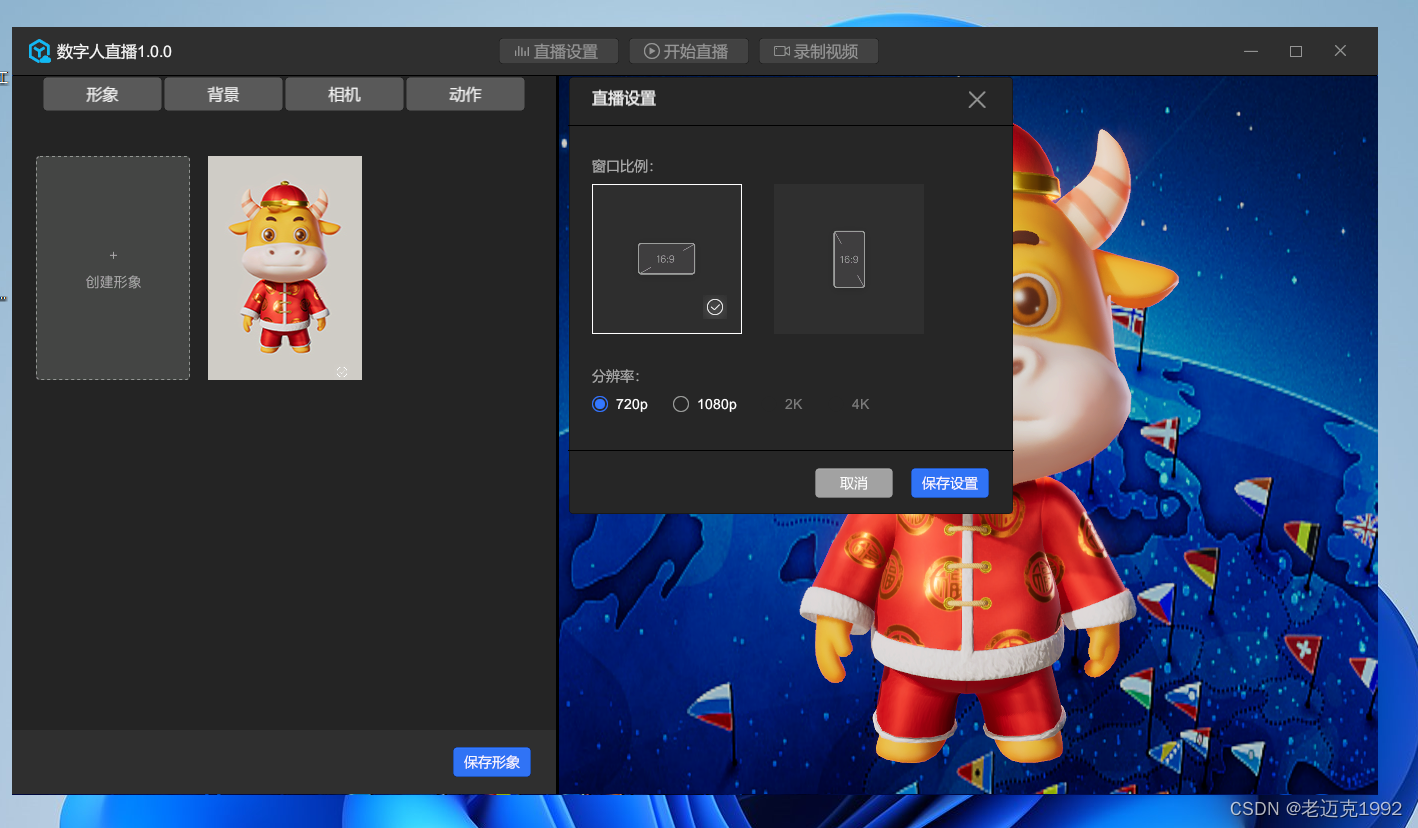This screenshot has height=828, width=1418.
Task: Open the 相机 tab
Action: tap(344, 94)
